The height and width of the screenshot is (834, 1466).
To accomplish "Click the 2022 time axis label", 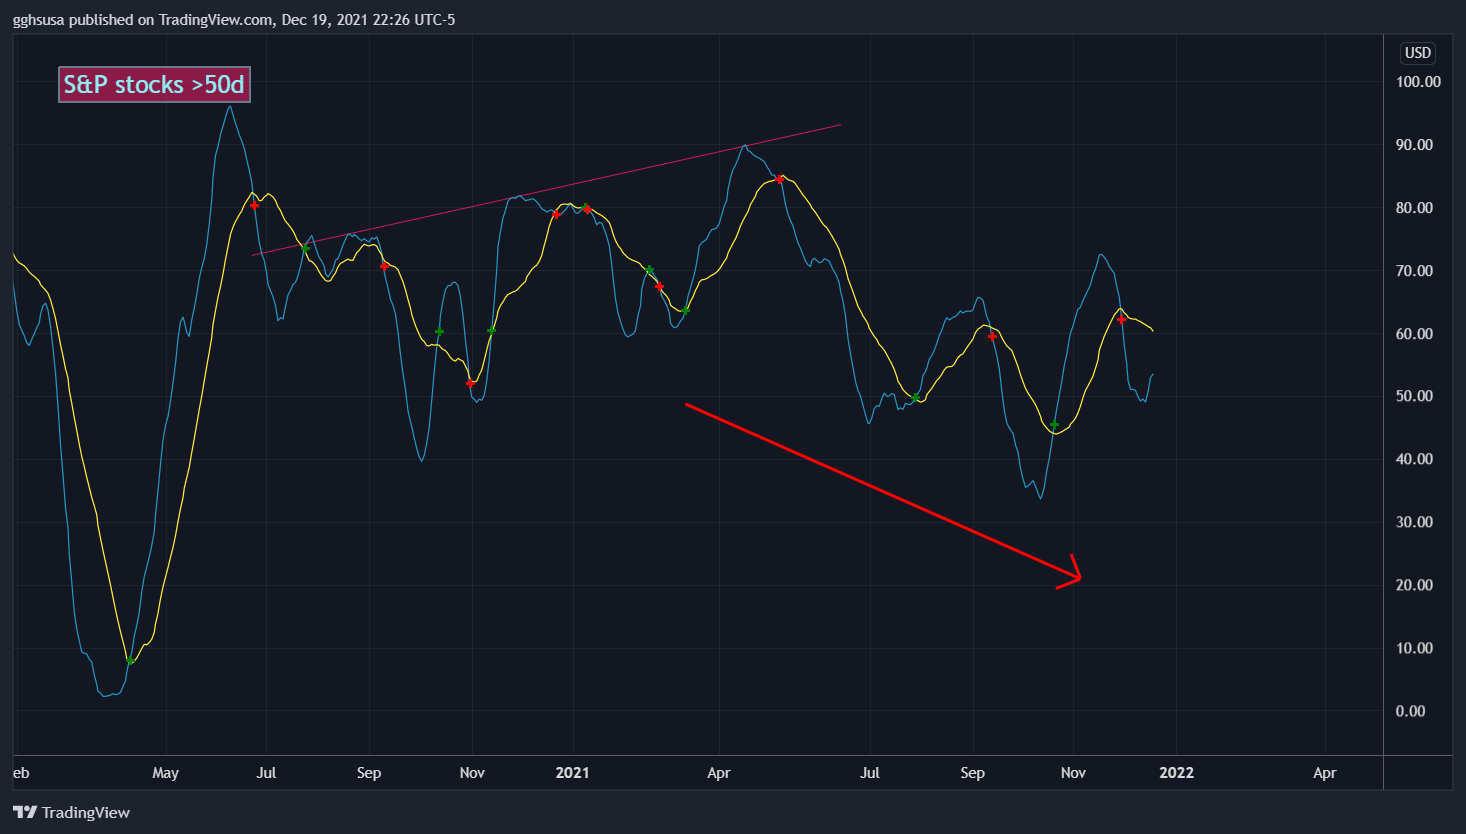I will click(1176, 773).
